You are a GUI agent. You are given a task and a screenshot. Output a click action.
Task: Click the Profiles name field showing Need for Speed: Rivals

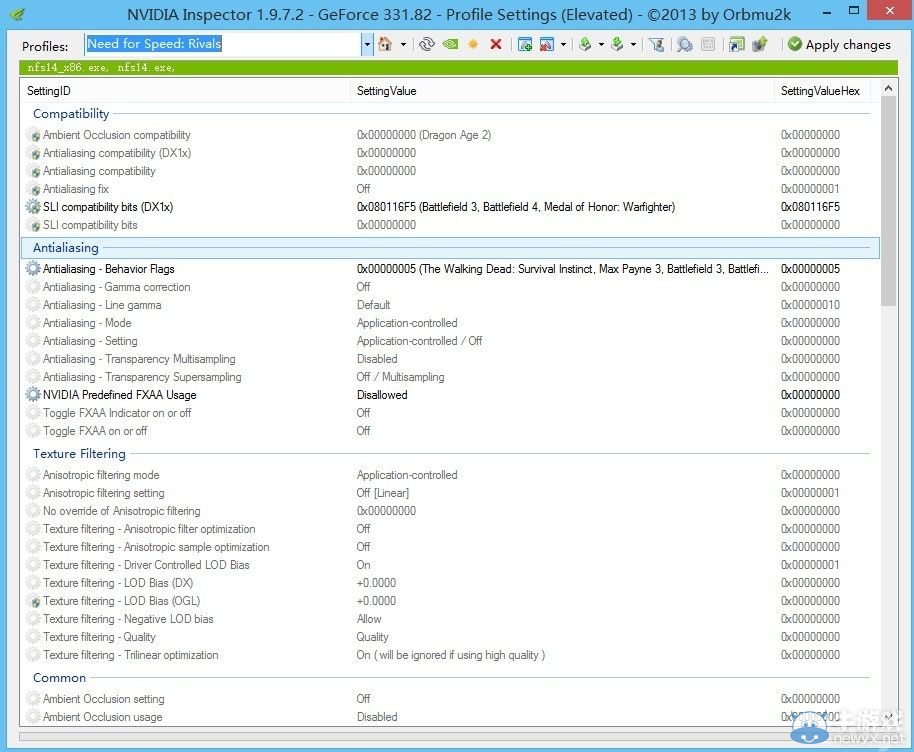click(x=223, y=44)
